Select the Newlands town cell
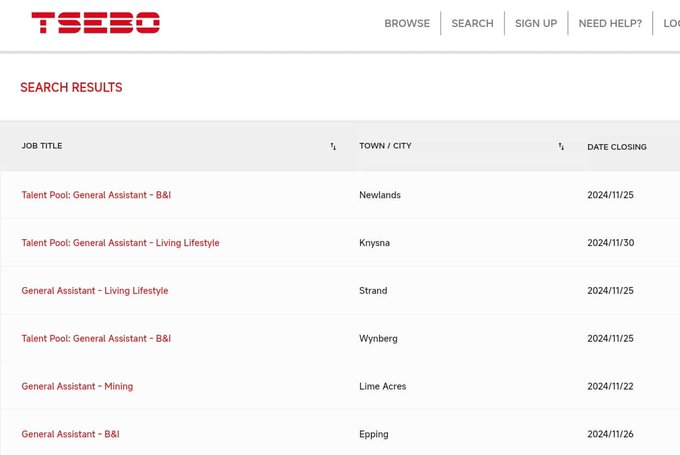 380,195
